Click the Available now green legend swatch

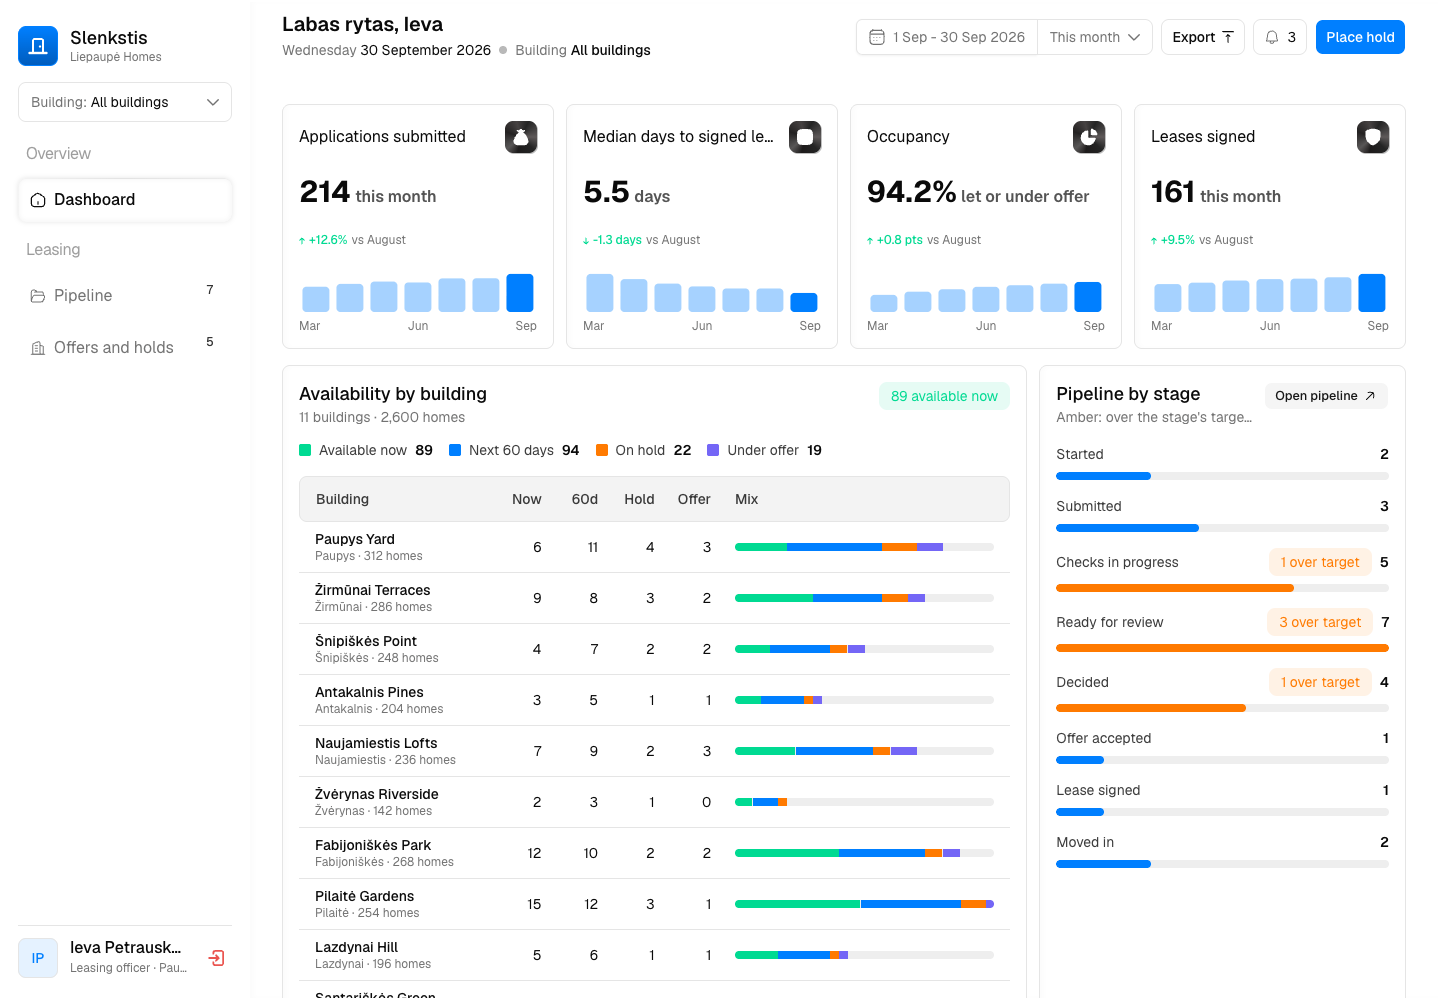pyautogui.click(x=305, y=450)
